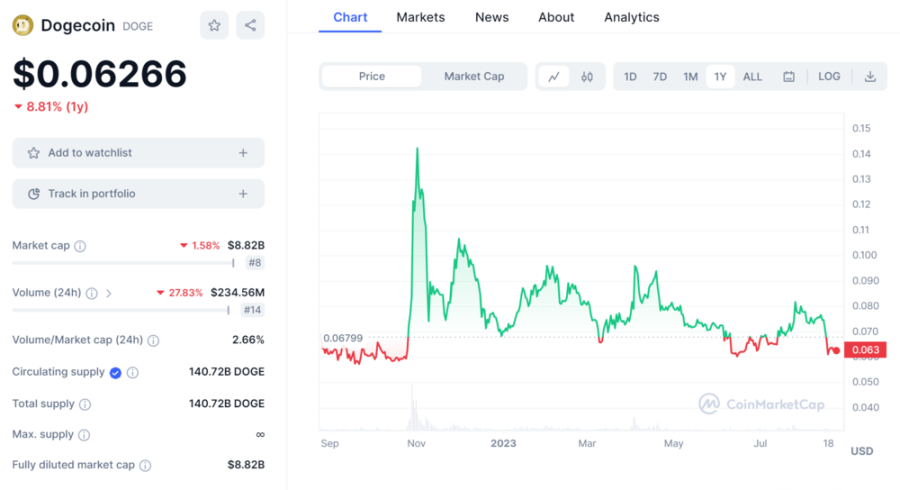Switch to the About tab

tap(556, 17)
